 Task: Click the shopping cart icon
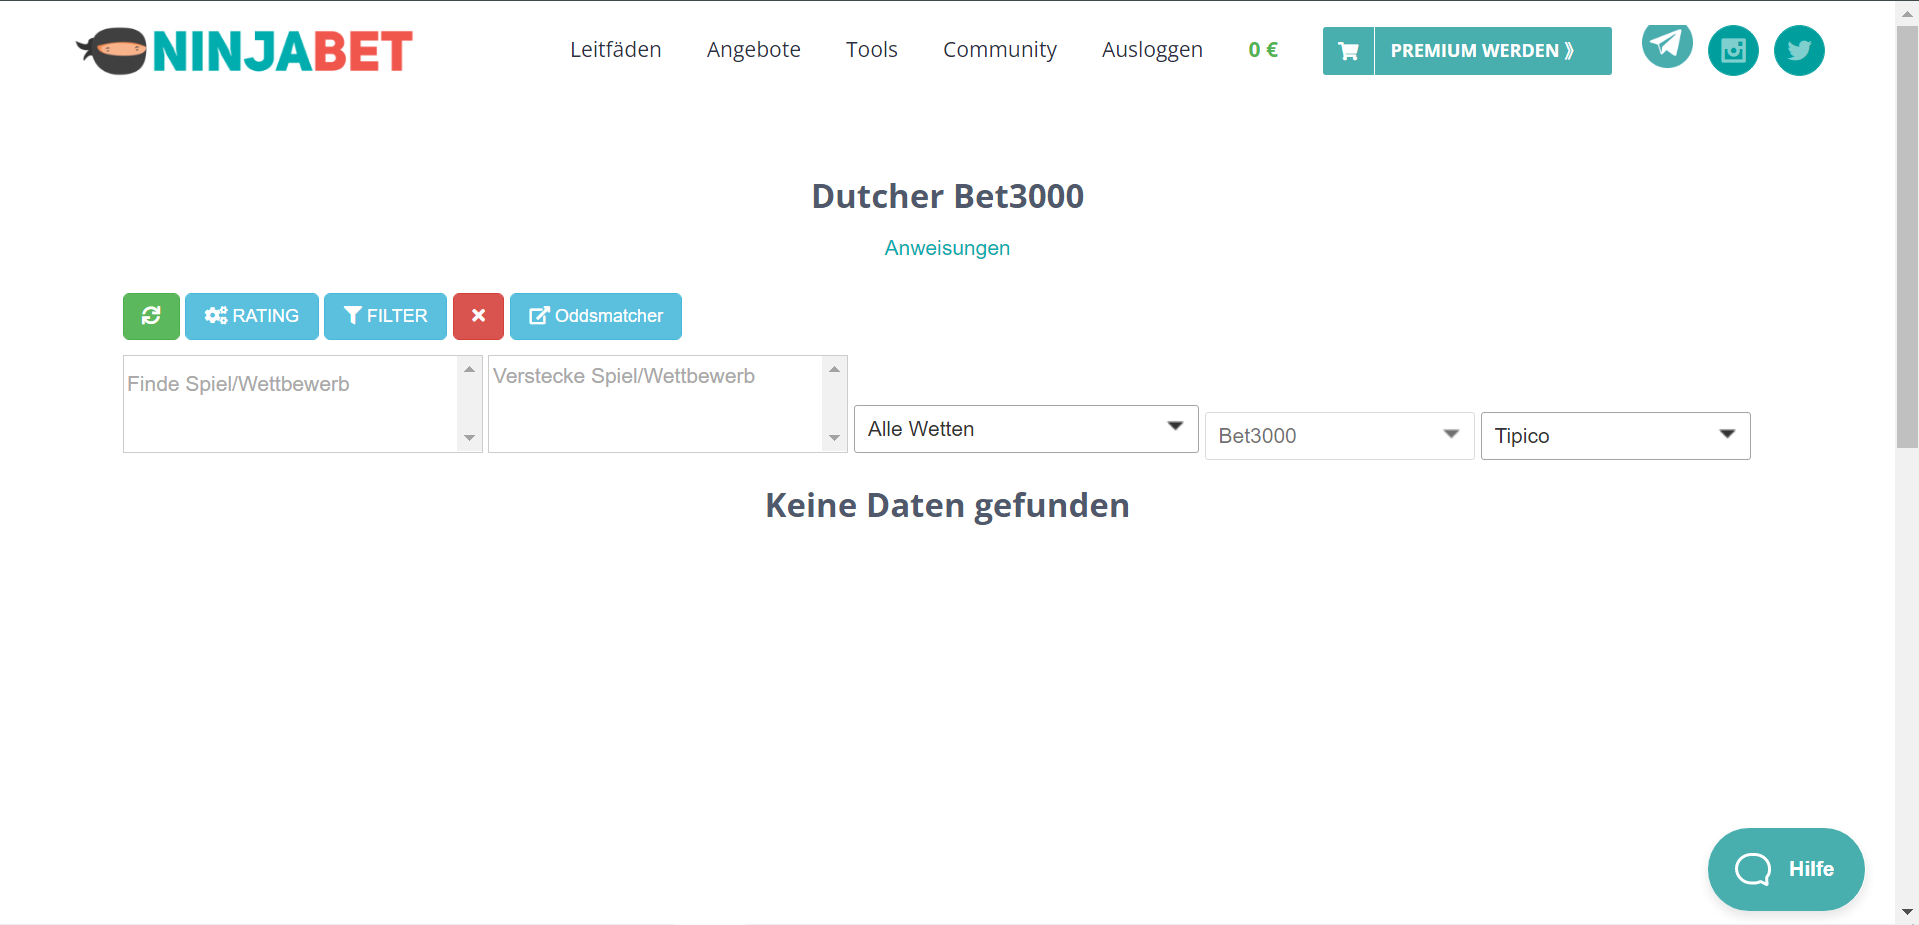(1348, 51)
